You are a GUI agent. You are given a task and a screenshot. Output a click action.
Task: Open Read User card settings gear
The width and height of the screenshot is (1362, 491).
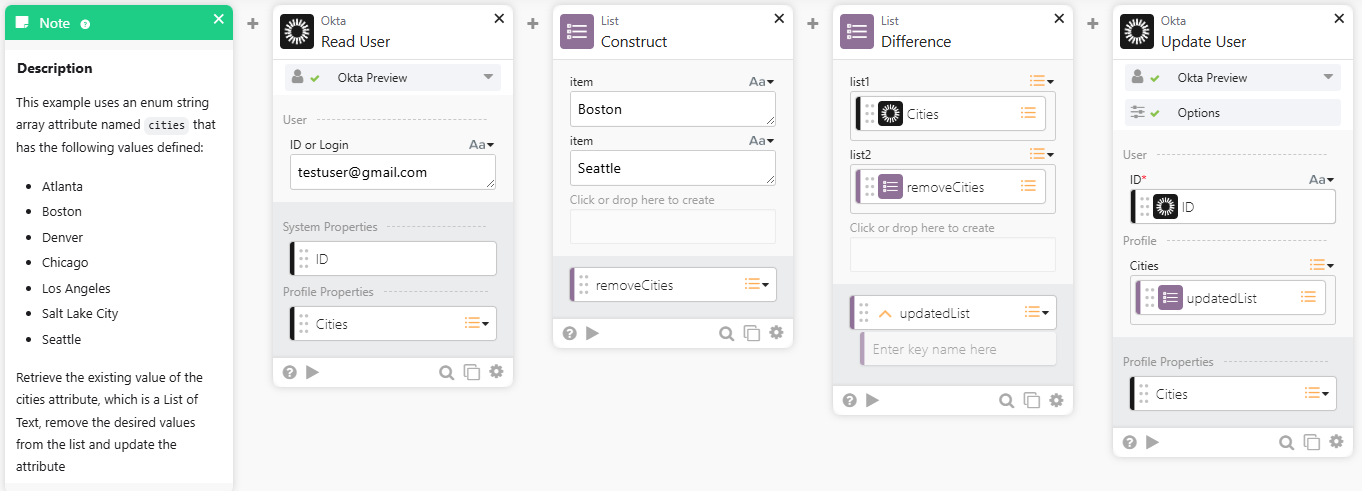[x=496, y=372]
